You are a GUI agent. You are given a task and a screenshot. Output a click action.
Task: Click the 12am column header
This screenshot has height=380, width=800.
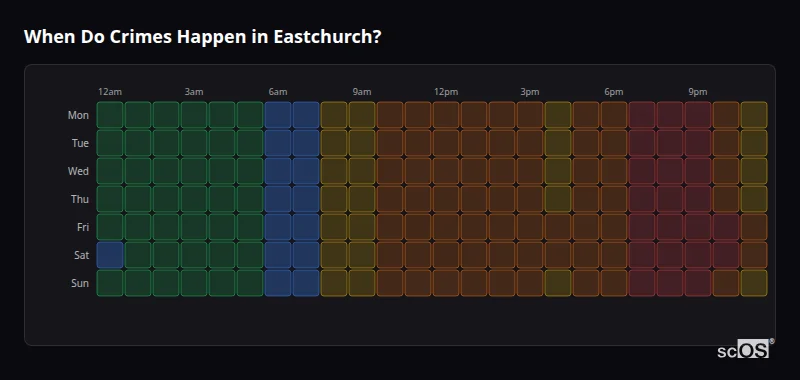pyautogui.click(x=110, y=92)
